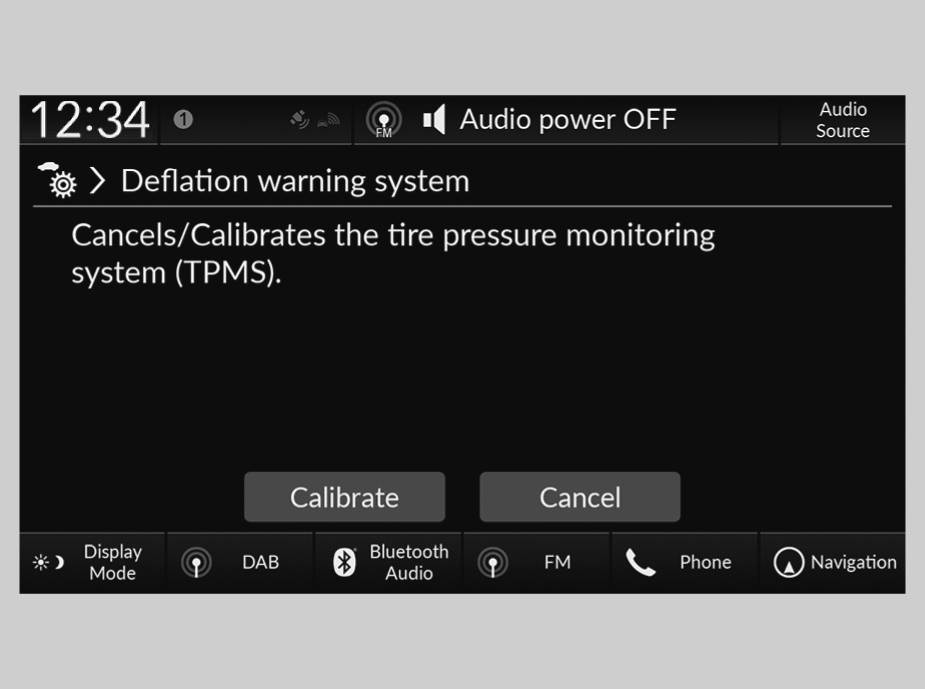This screenshot has width=925, height=689.
Task: Tap the Audio power OFF status text
Action: click(x=567, y=120)
